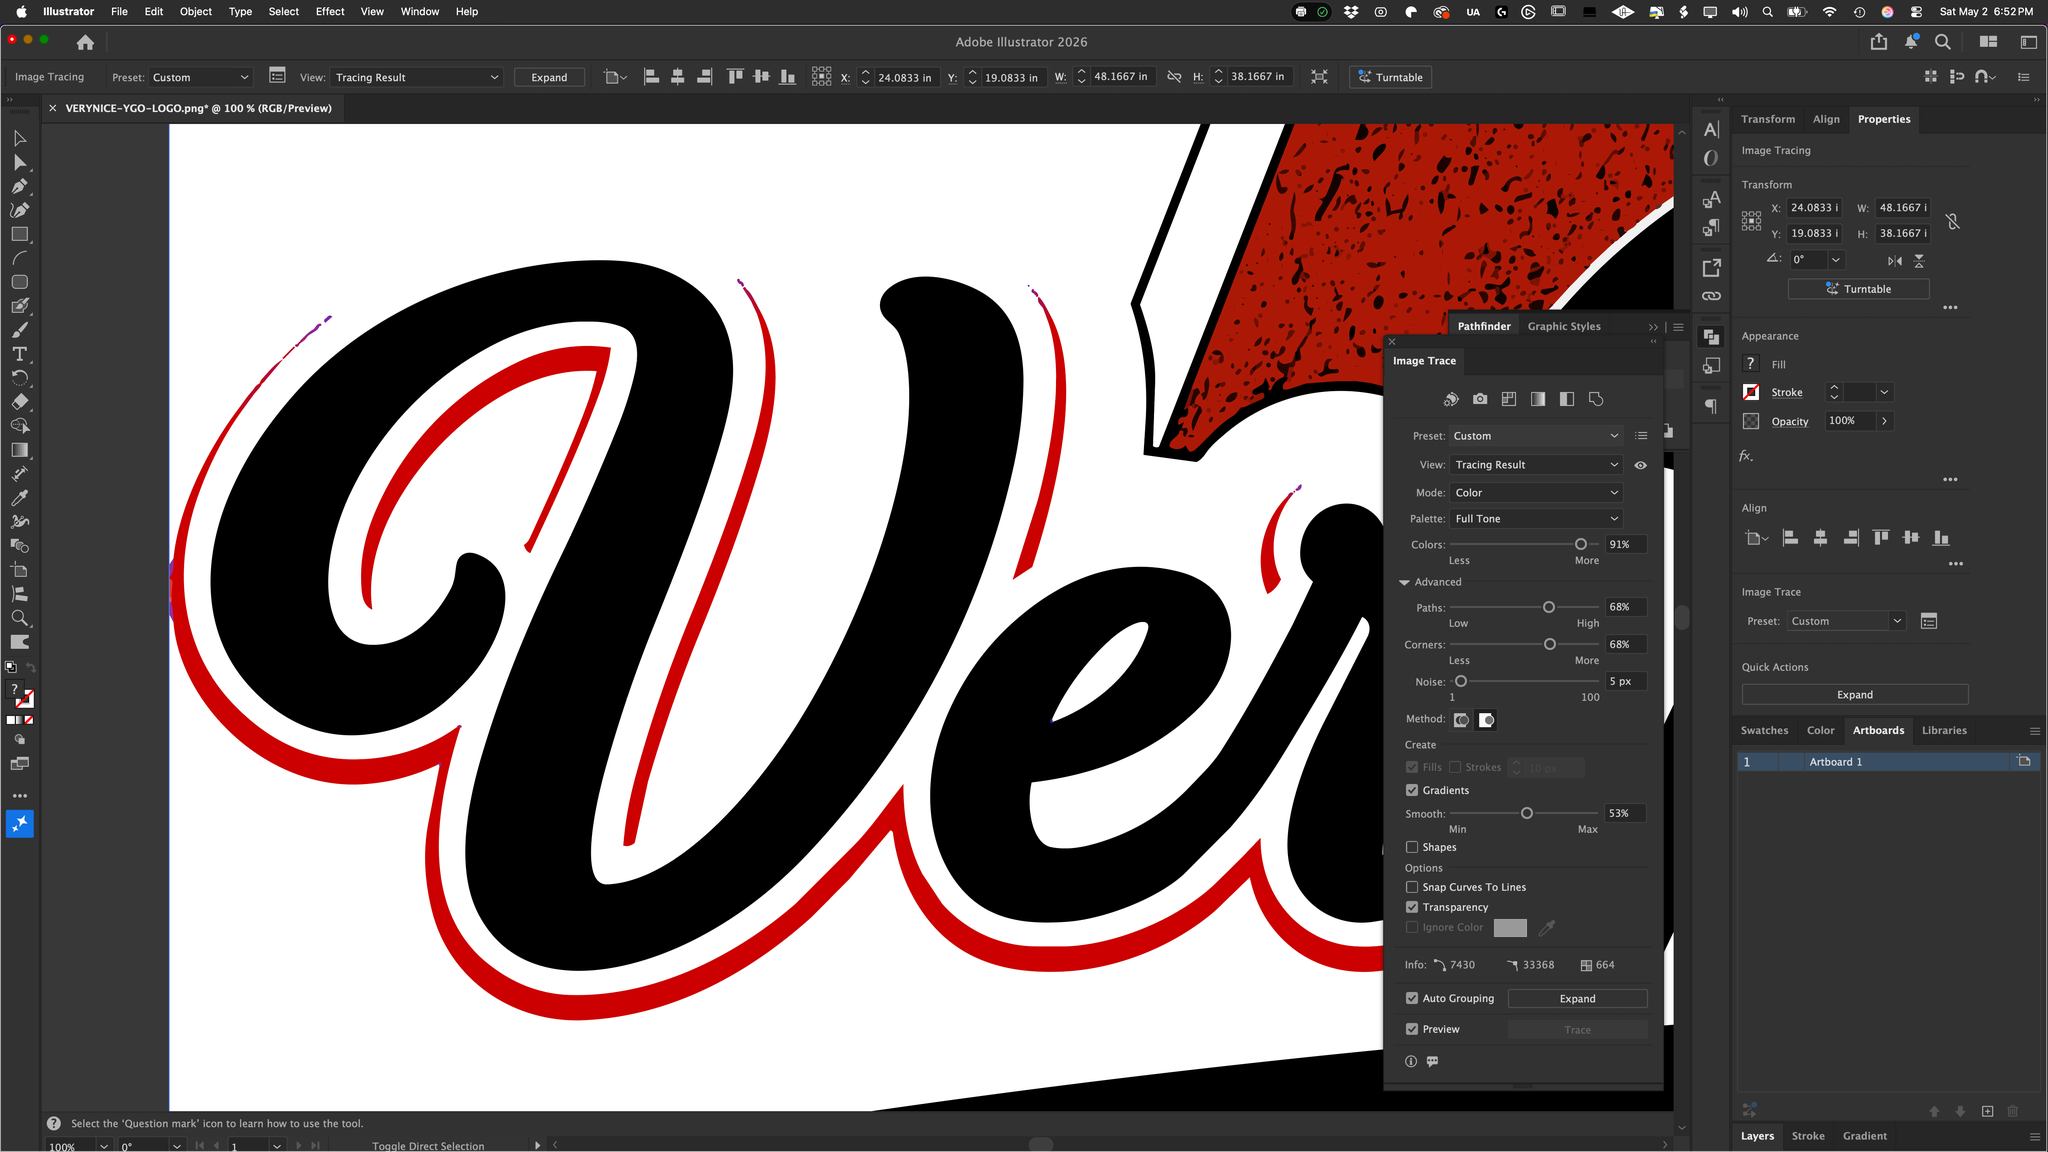Select the Gradient tool

click(x=19, y=450)
